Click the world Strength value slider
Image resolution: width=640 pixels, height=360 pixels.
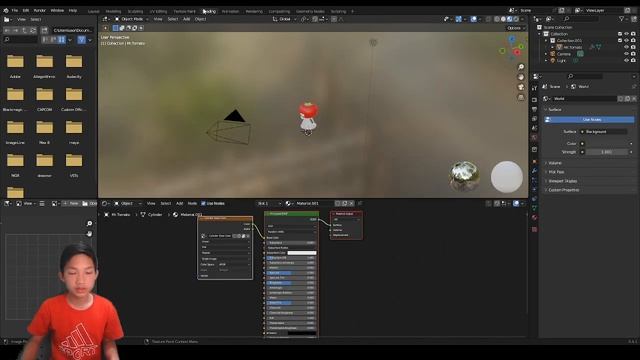point(606,152)
